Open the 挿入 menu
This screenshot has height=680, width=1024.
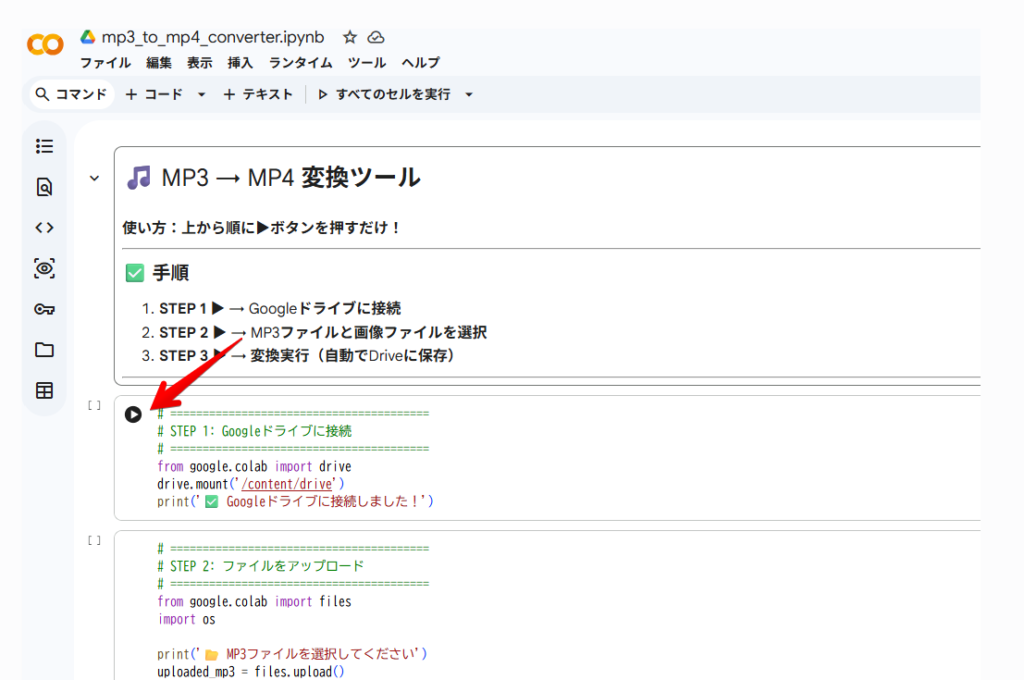point(240,63)
